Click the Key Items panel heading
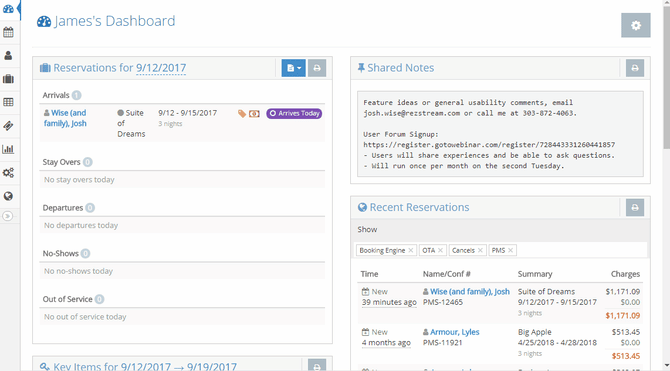 [x=145, y=366]
